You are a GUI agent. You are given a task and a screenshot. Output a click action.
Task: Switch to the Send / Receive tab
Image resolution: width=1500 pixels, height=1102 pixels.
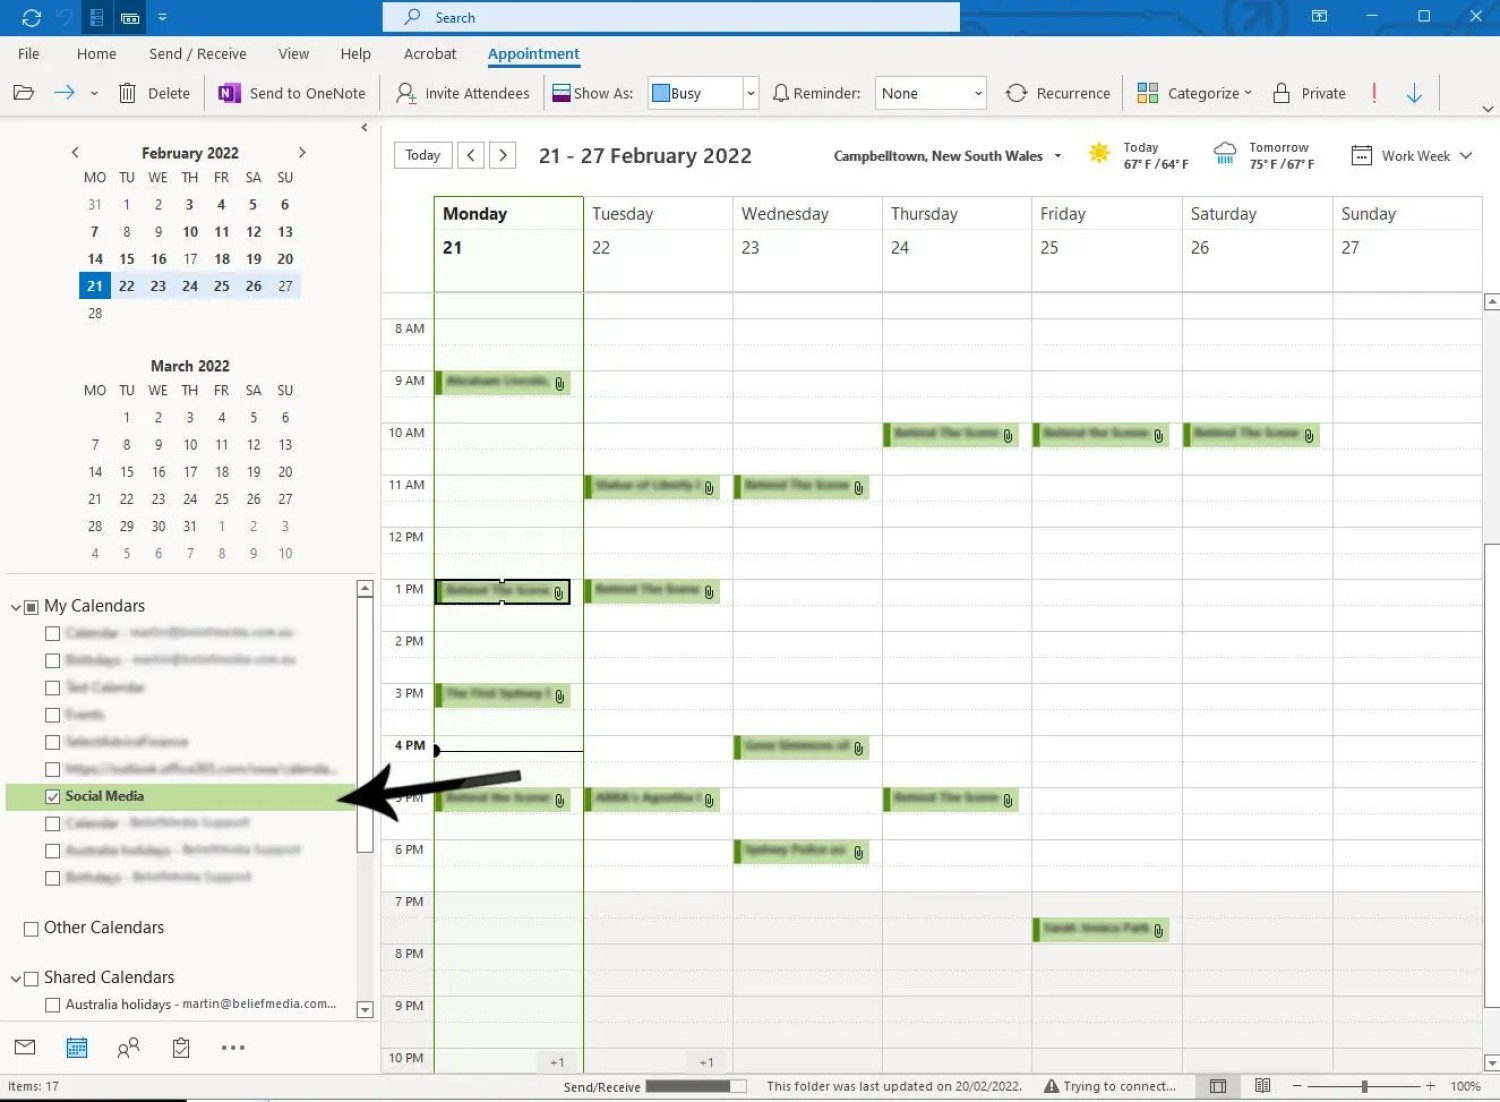[197, 54]
